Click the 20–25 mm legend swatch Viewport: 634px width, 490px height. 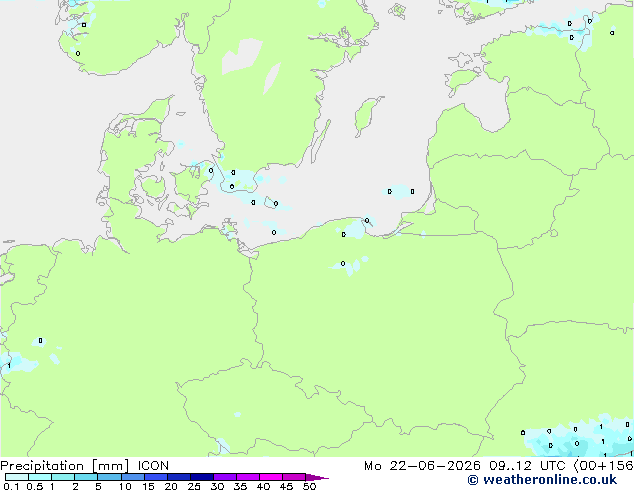click(179, 477)
